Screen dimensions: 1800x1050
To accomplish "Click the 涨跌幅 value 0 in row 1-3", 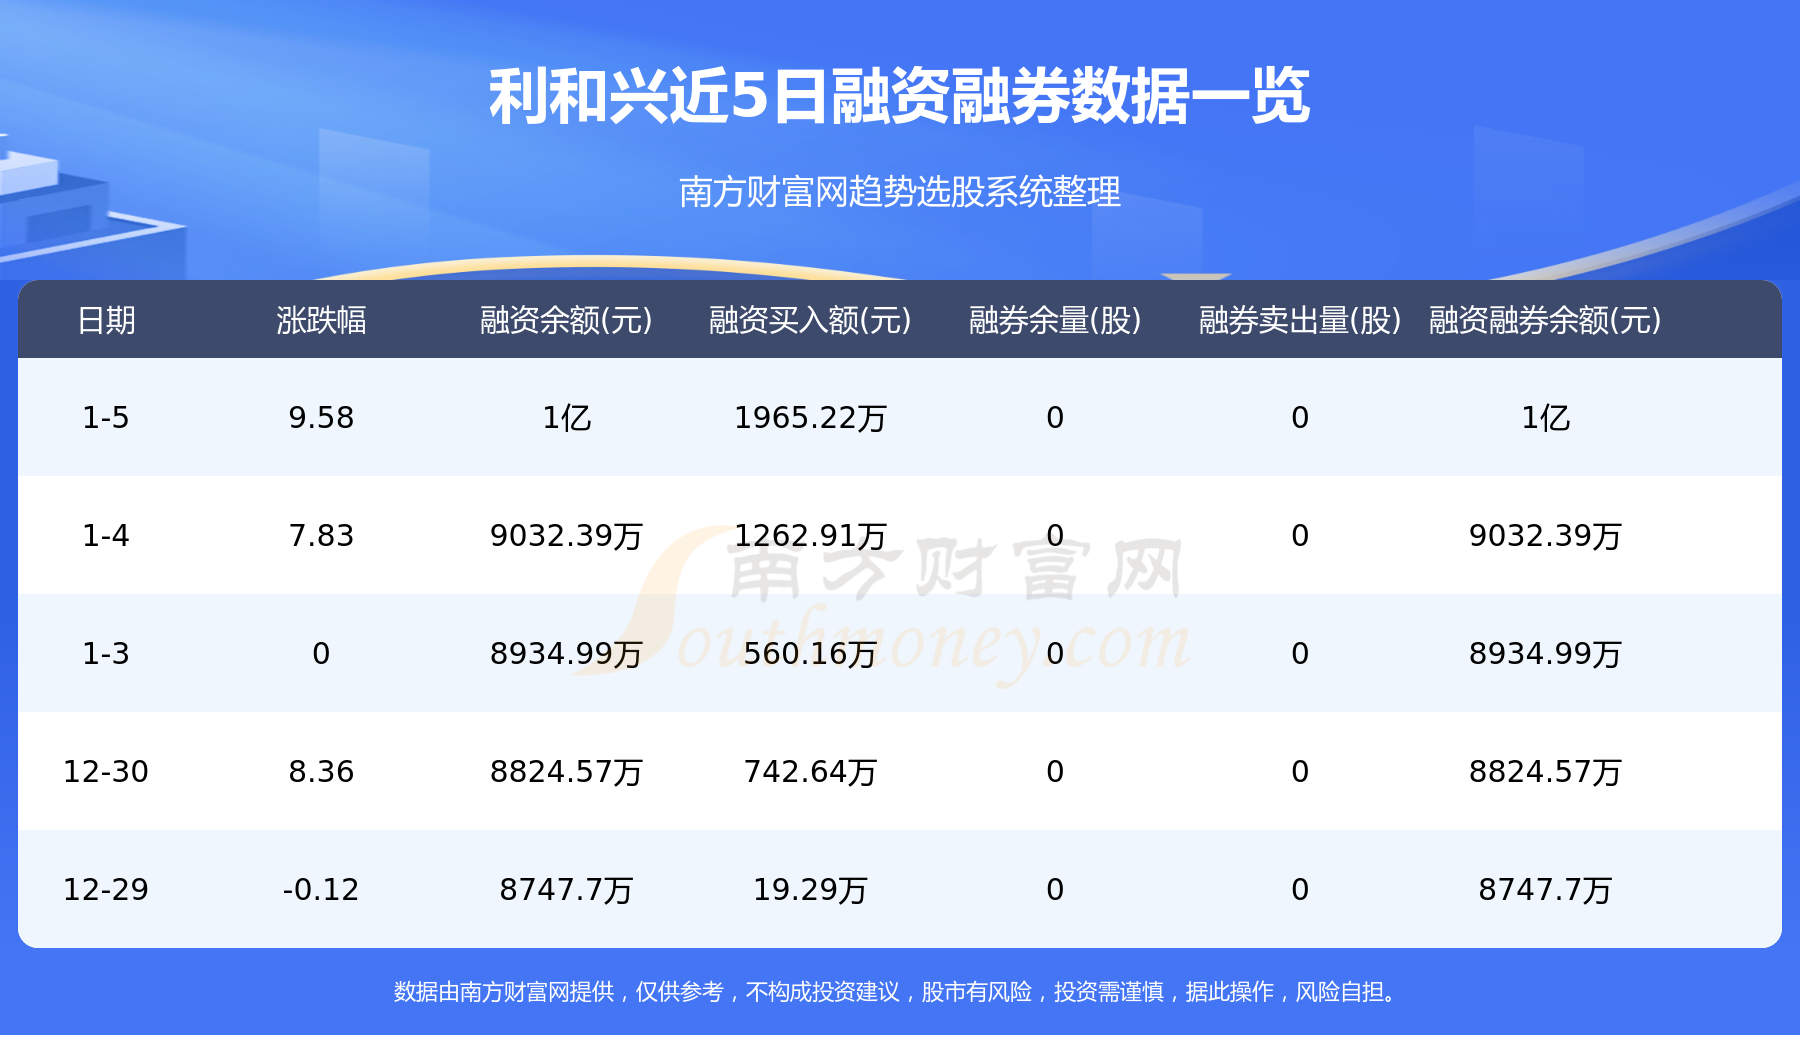I will [321, 654].
